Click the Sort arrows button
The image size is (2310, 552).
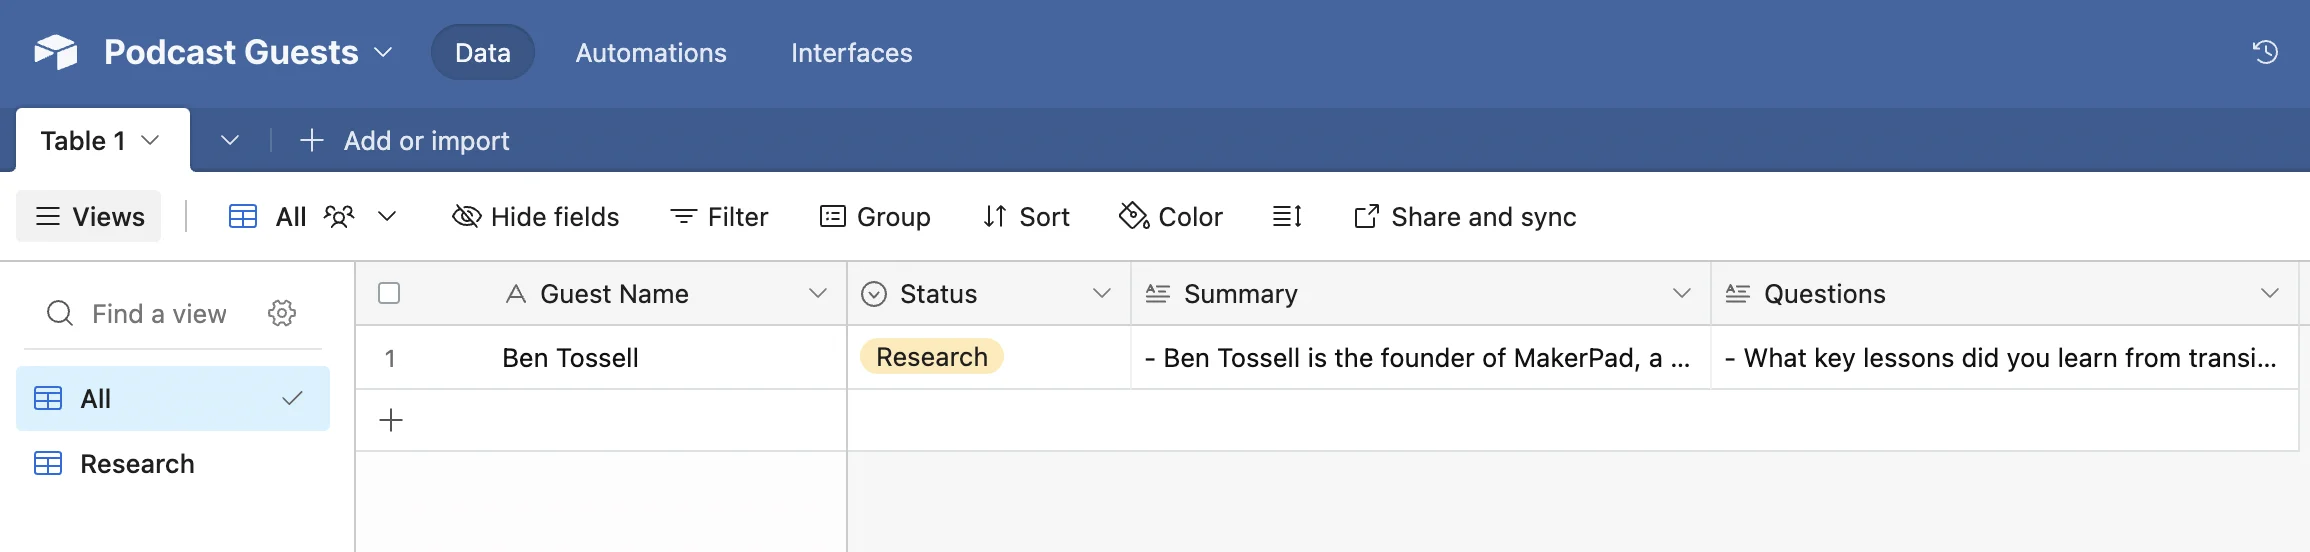tap(1026, 216)
